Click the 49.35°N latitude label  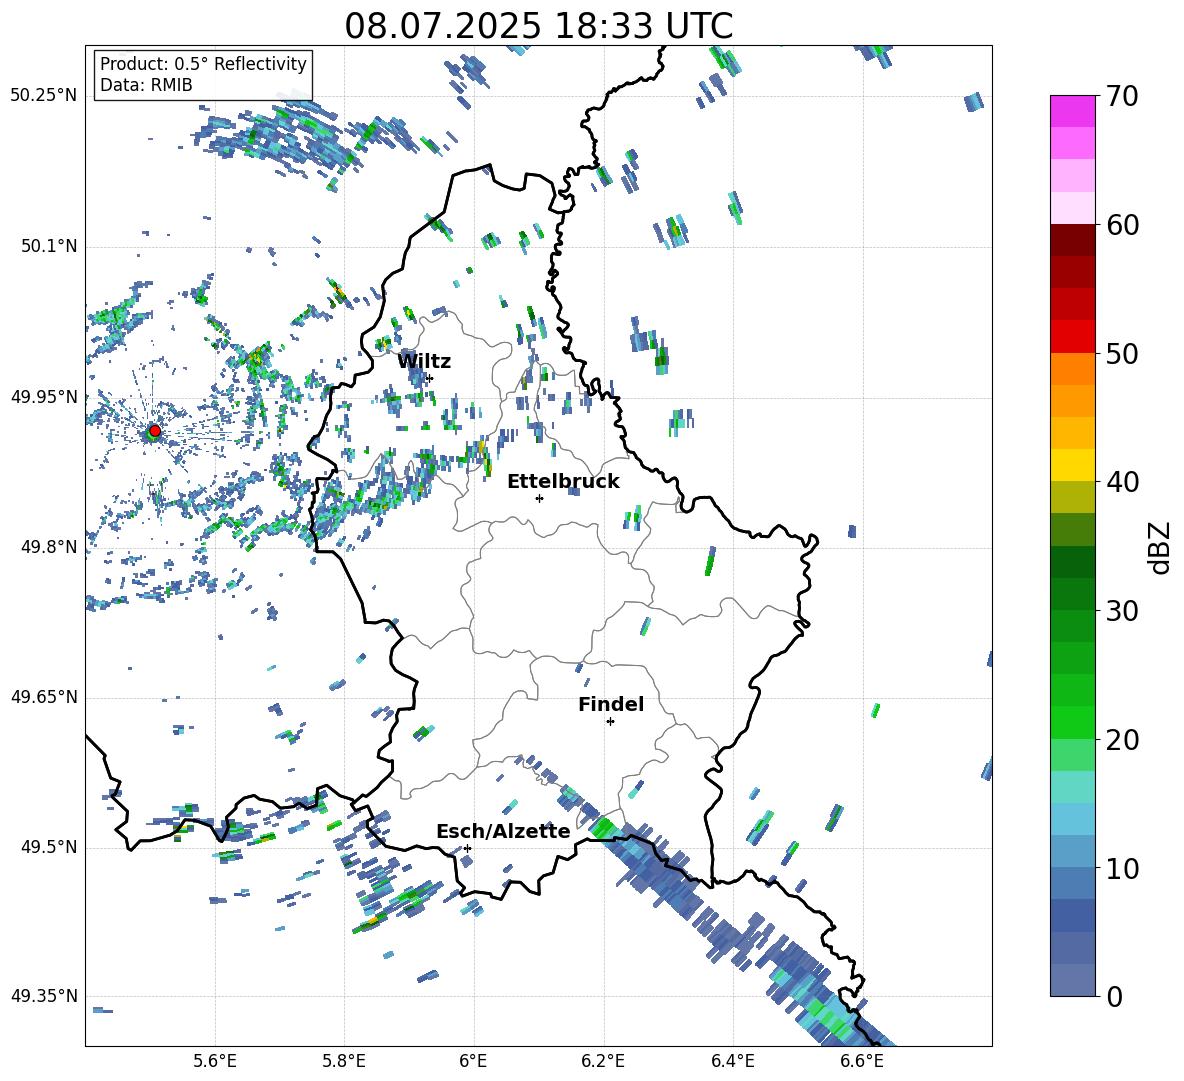click(x=44, y=996)
